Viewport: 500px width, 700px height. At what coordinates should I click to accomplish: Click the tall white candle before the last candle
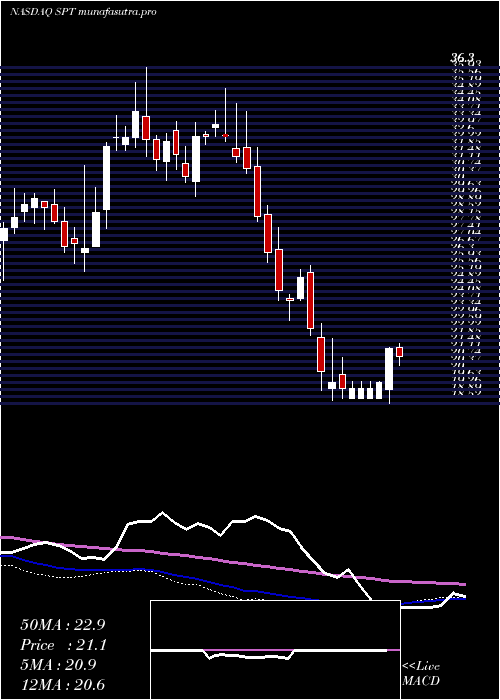[x=389, y=369]
